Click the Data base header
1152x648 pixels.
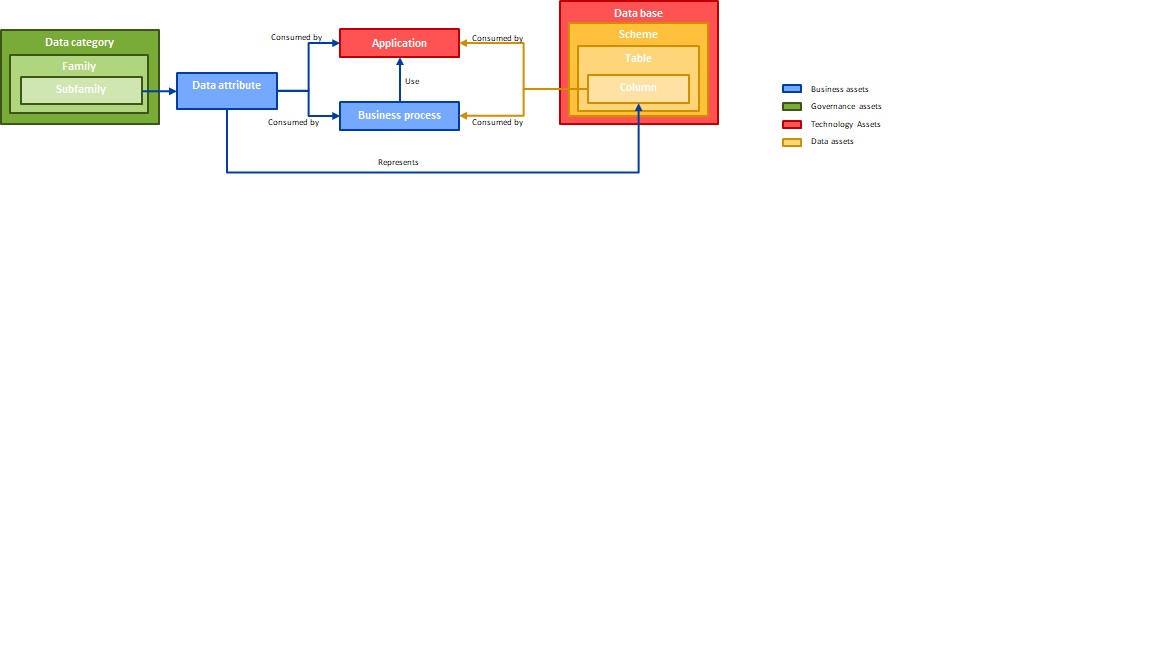click(638, 13)
